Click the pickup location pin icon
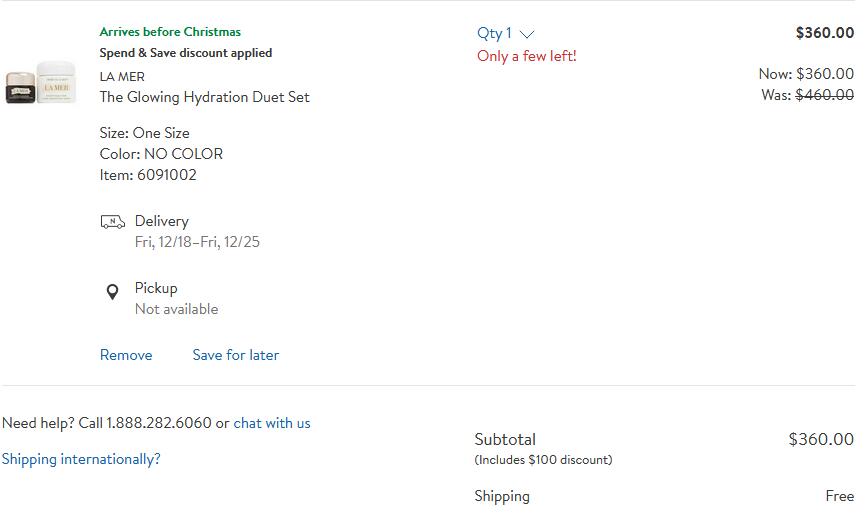 (x=112, y=292)
